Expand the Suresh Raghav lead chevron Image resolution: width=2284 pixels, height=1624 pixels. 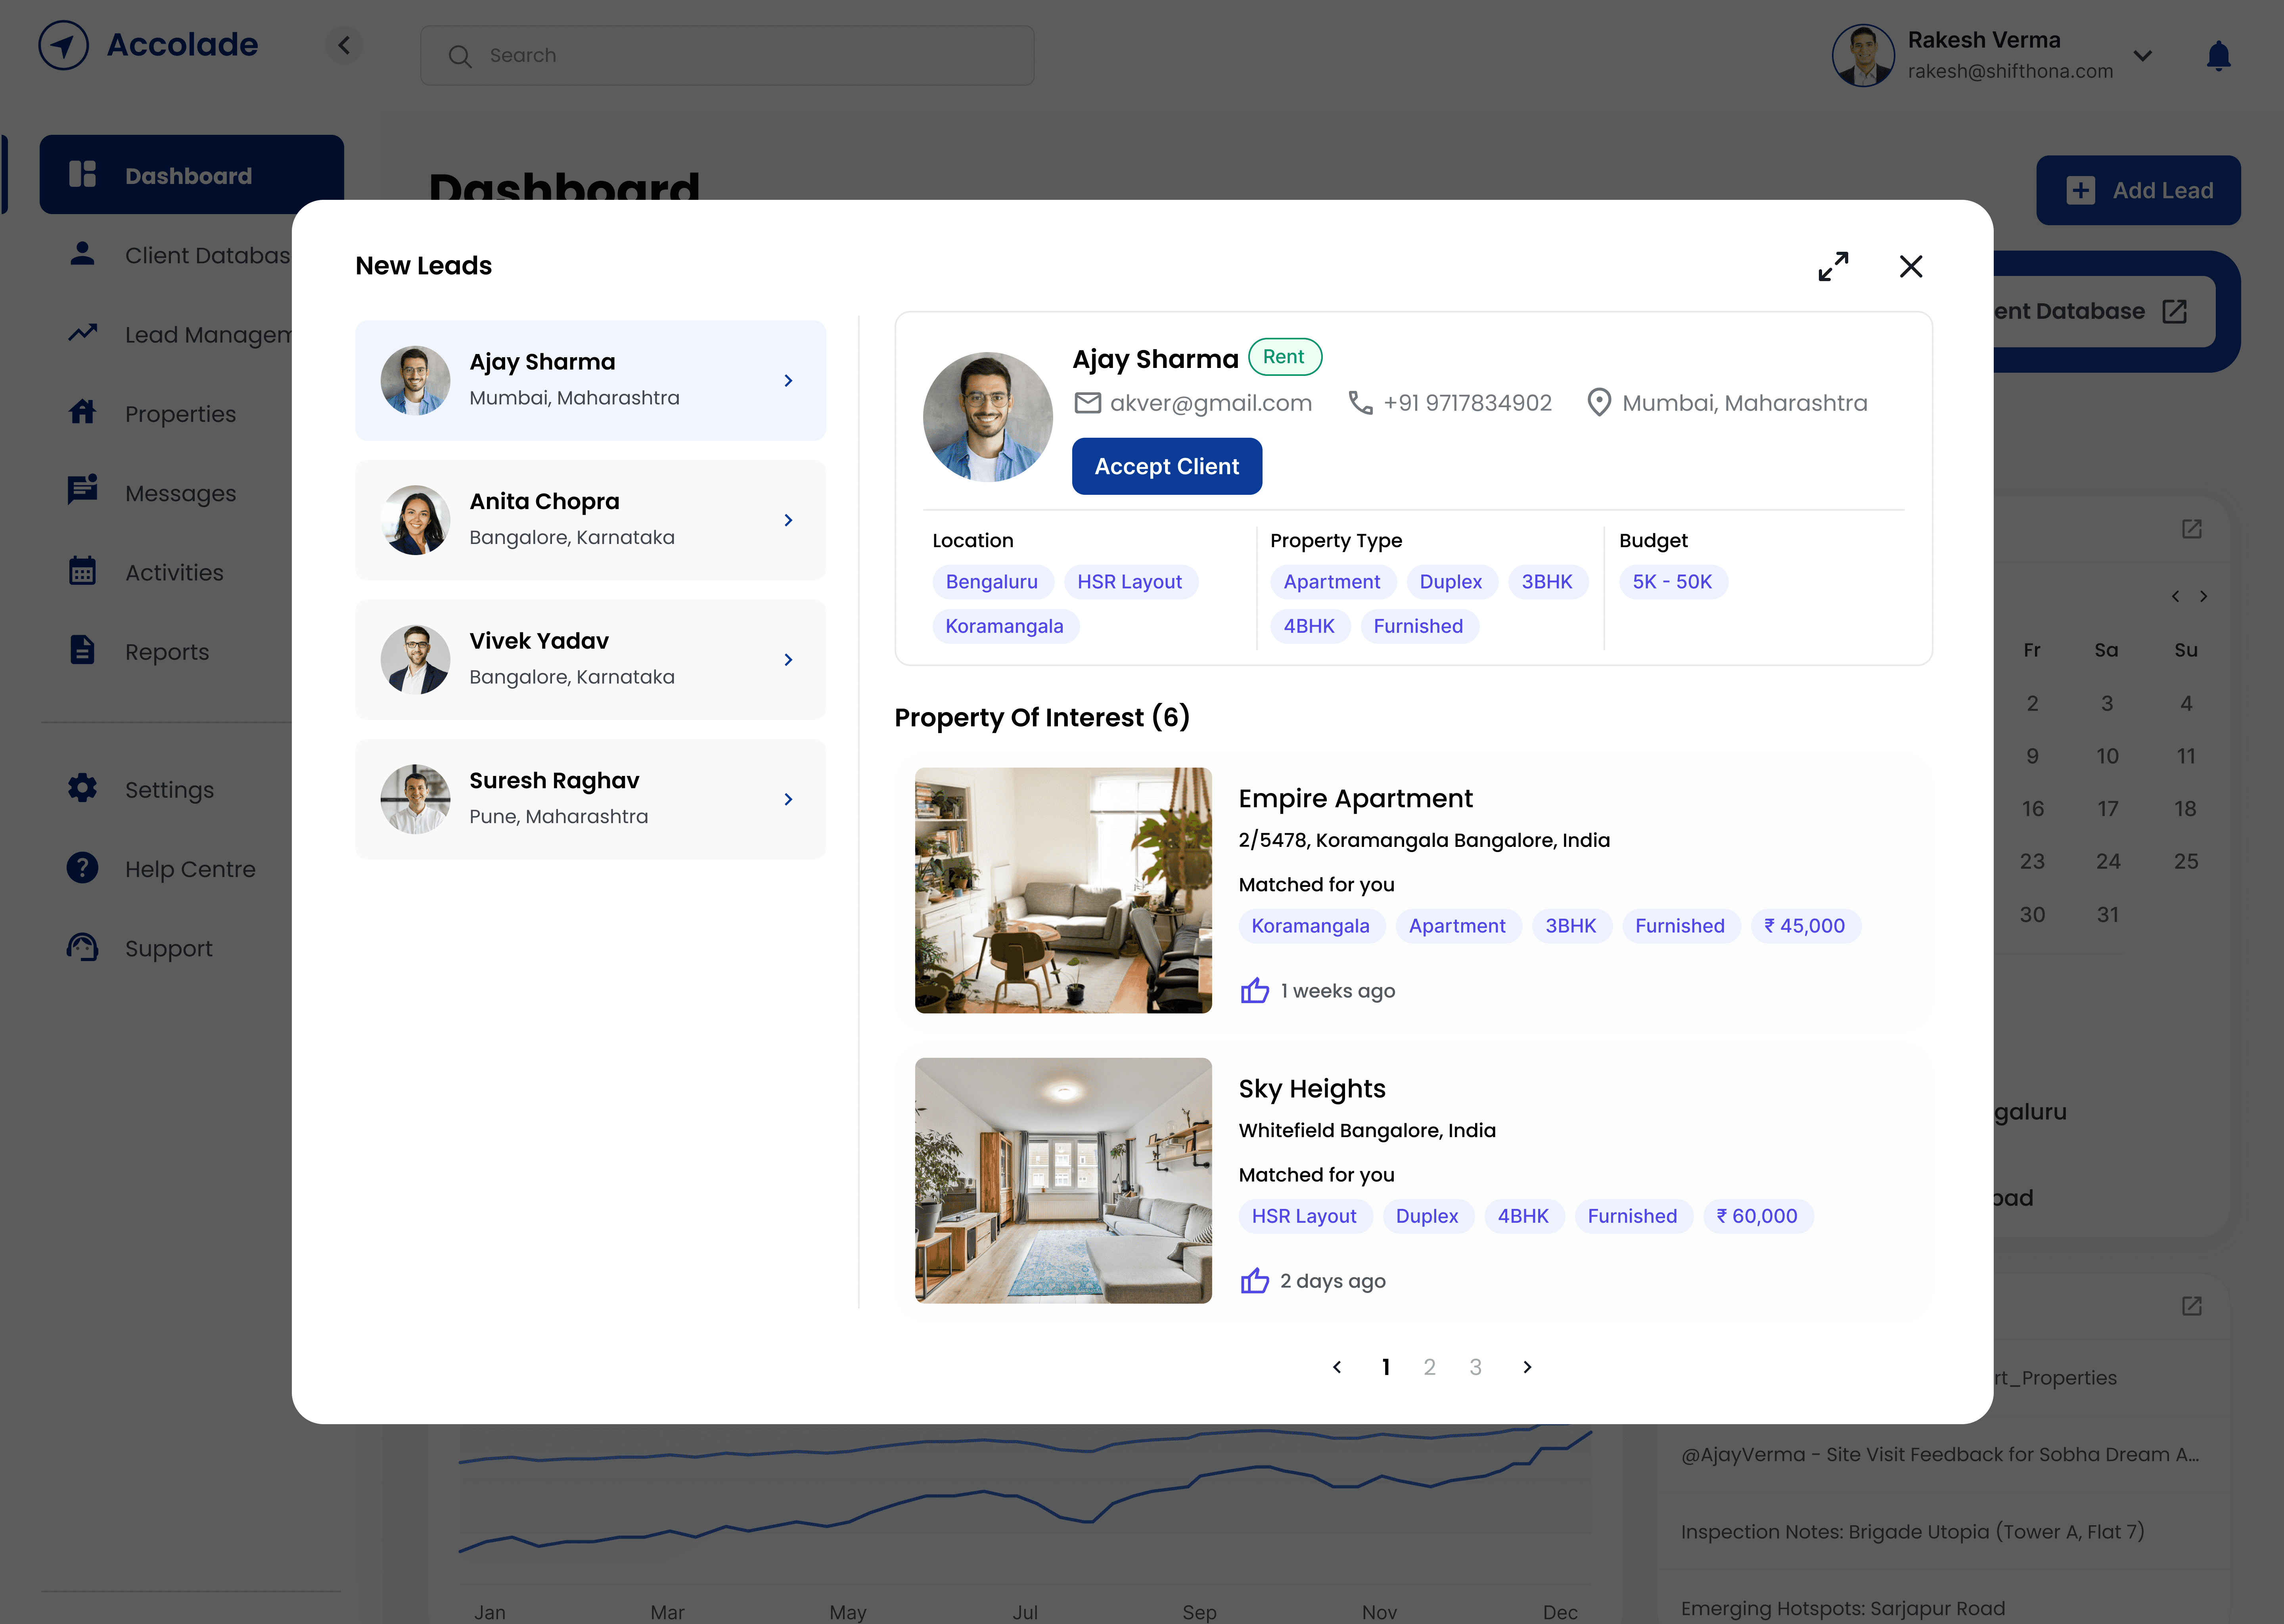click(788, 799)
